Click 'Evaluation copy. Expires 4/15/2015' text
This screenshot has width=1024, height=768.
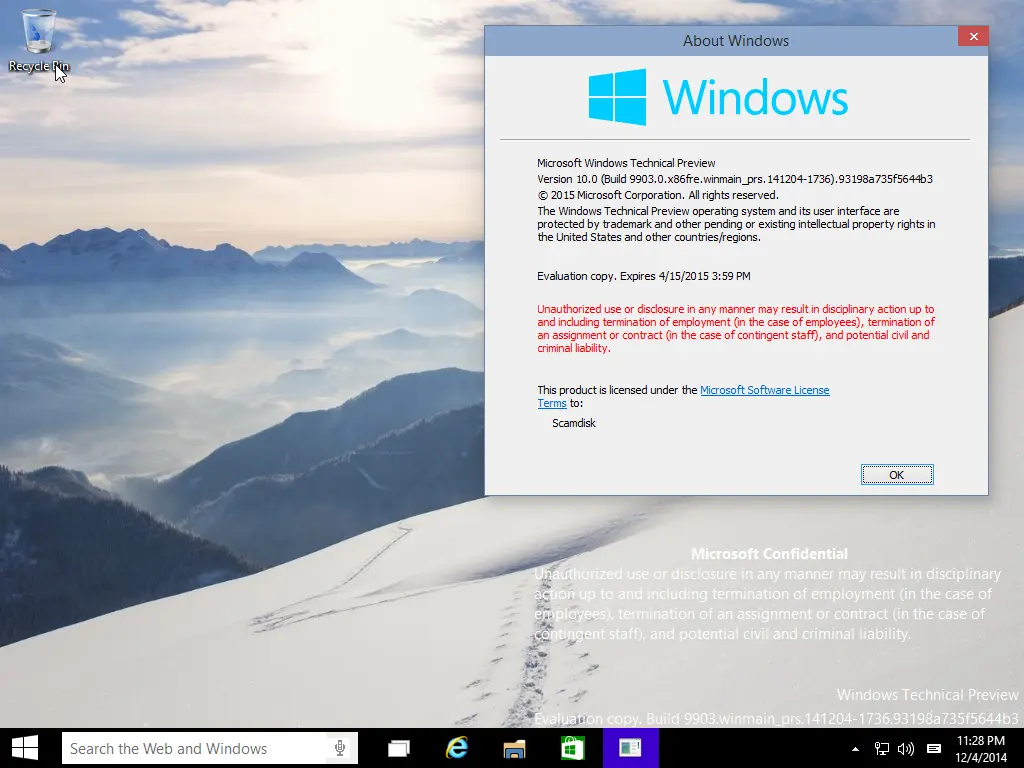[x=643, y=276]
